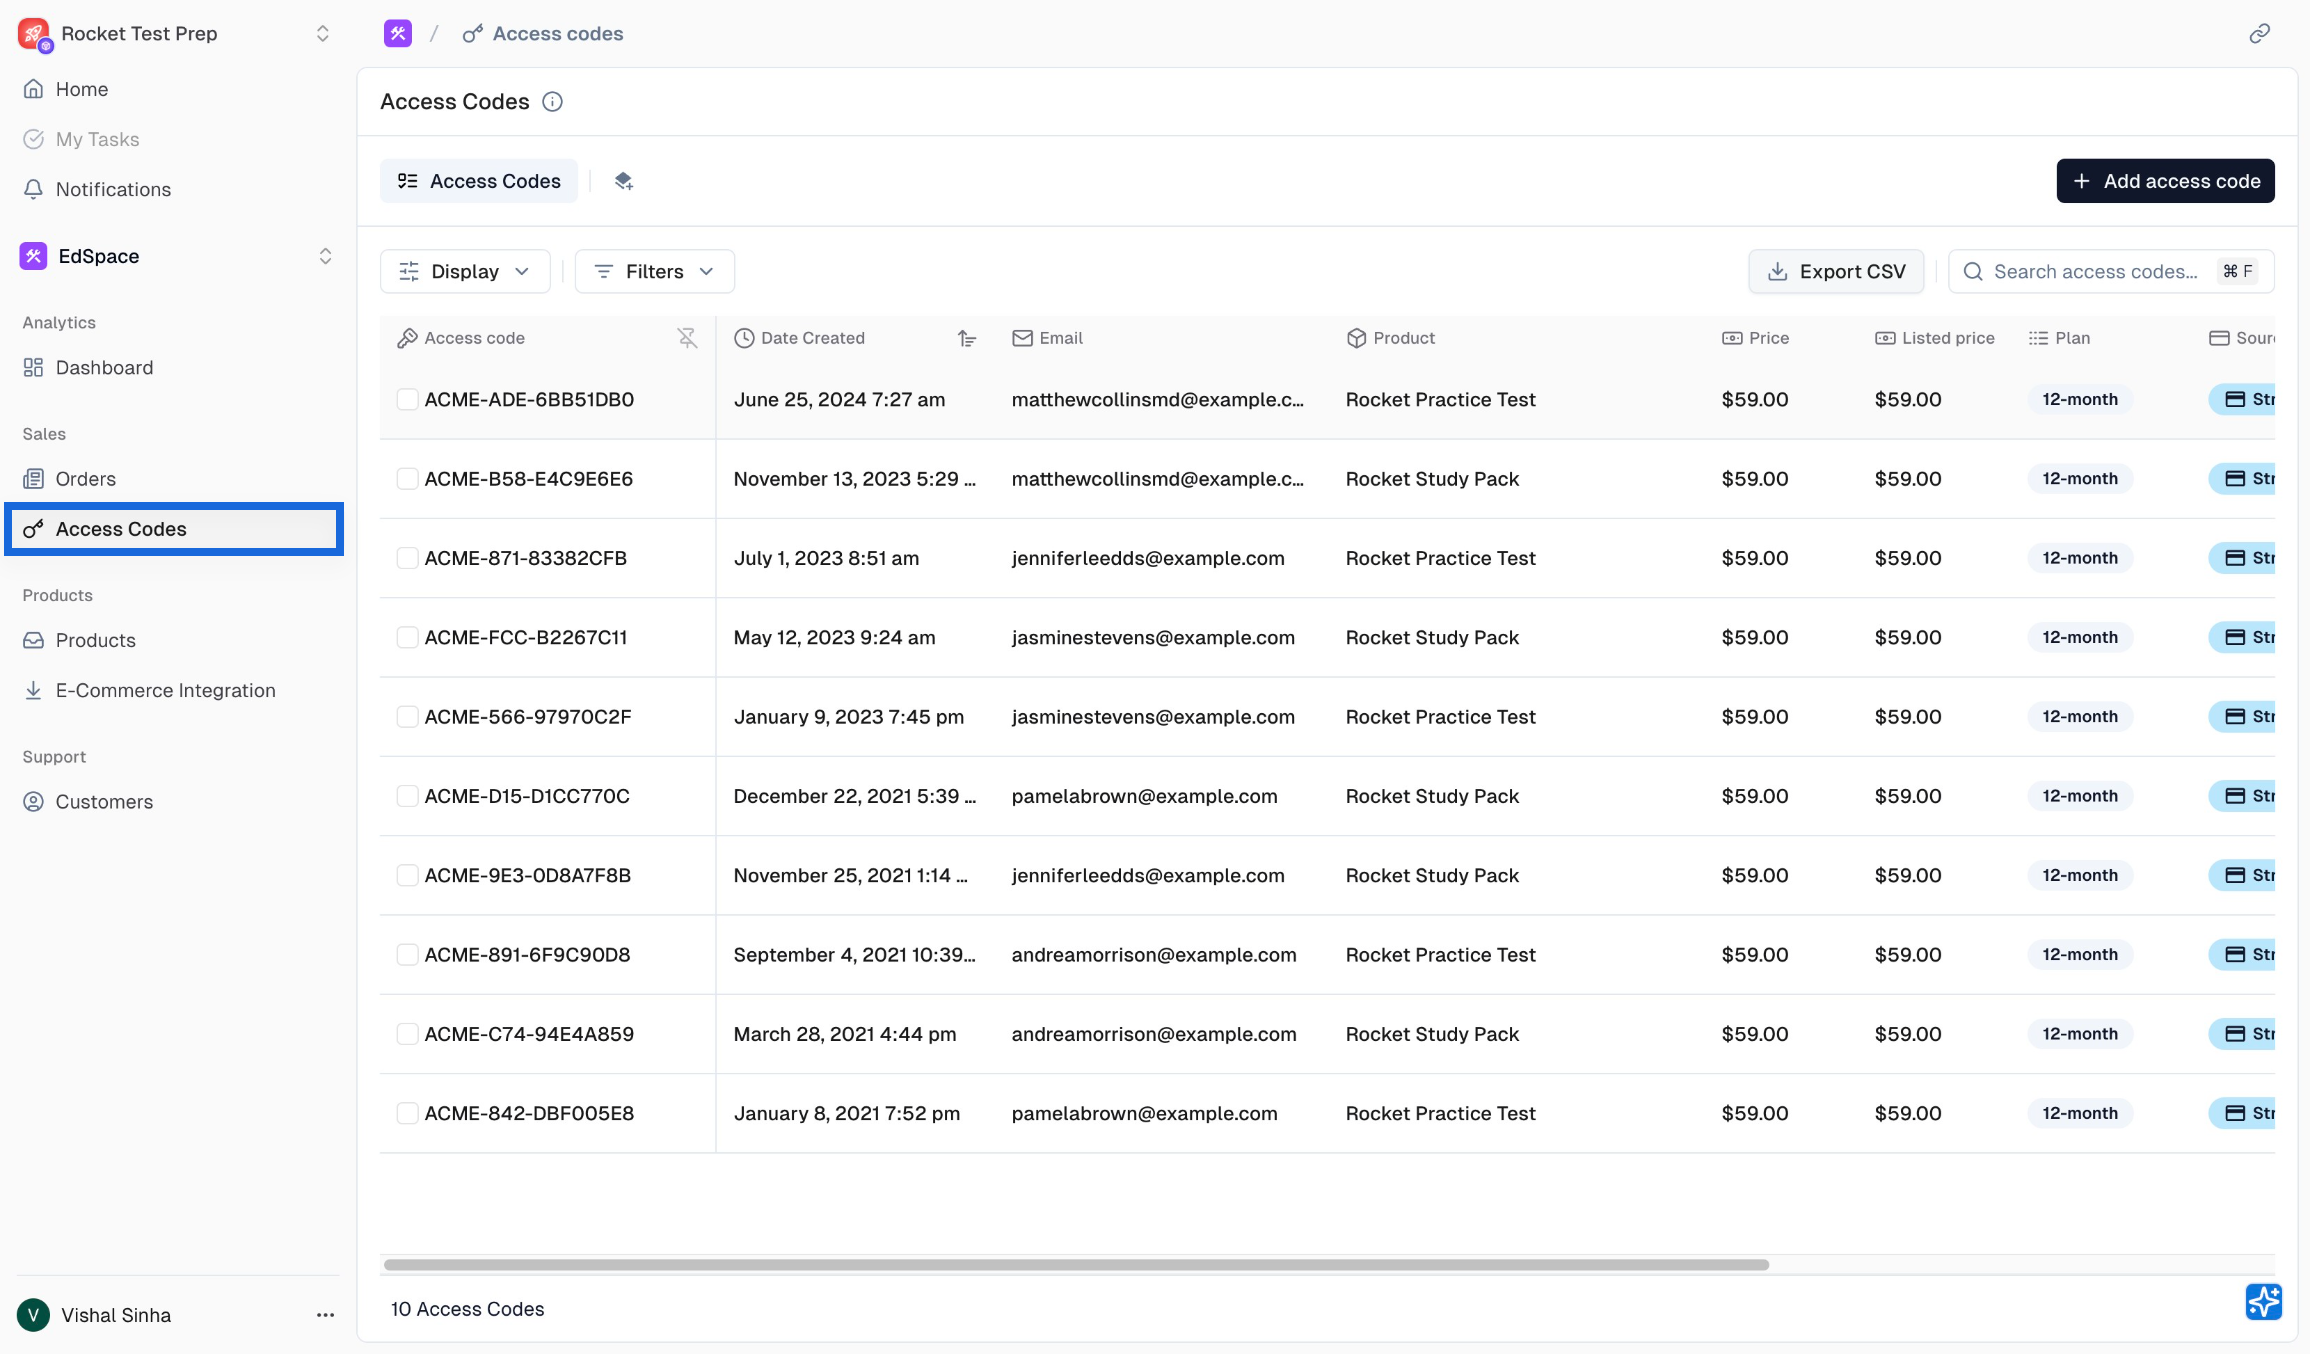Click the add view layers icon
Viewport: 2310px width, 1354px height.
pos(623,181)
